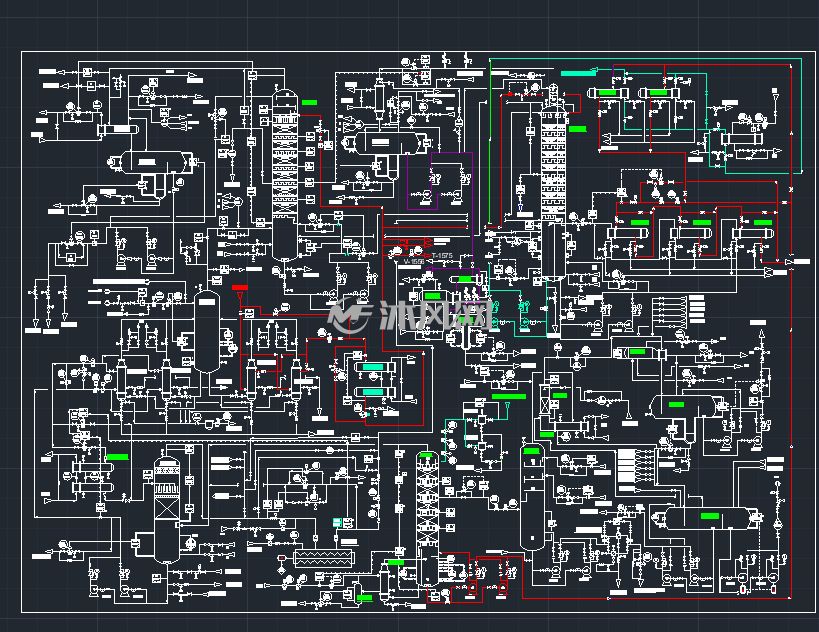Viewport: 819px width, 632px height.
Task: Select the coil heat exchanger with zigzag line
Action: point(324,558)
